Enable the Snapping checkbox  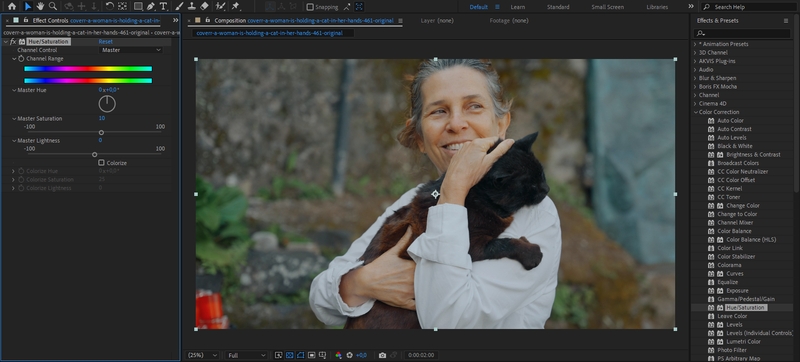coord(310,7)
